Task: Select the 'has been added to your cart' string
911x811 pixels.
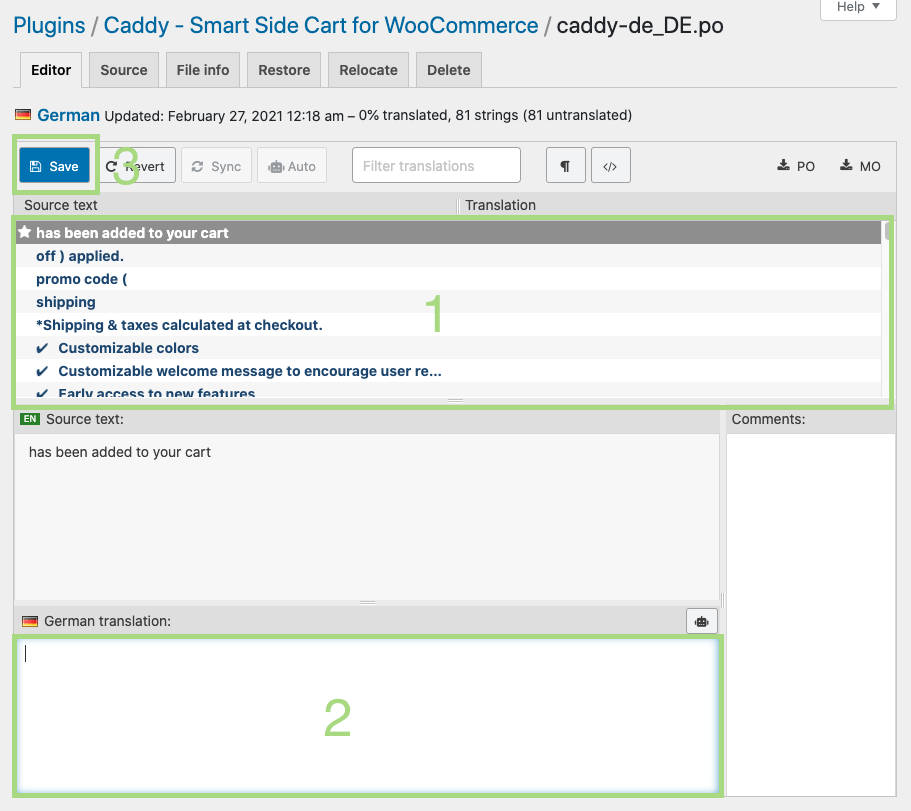Action: [x=449, y=232]
